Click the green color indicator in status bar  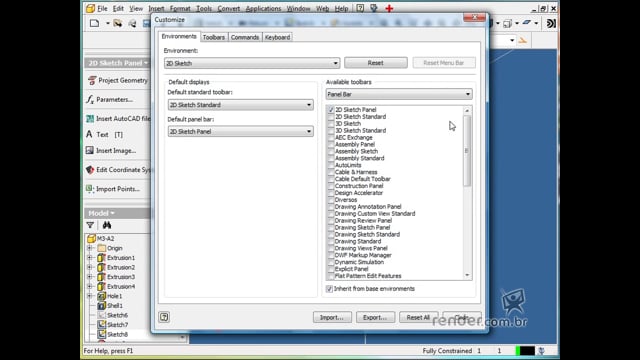[x=518, y=351]
